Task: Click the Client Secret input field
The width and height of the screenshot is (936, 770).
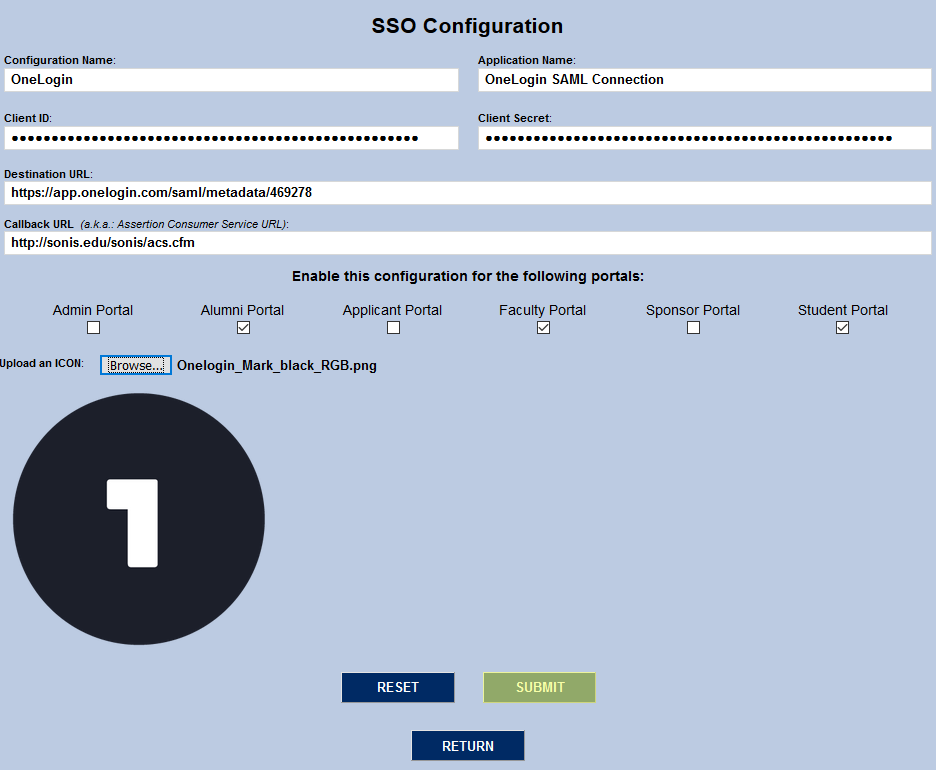Action: [x=704, y=138]
